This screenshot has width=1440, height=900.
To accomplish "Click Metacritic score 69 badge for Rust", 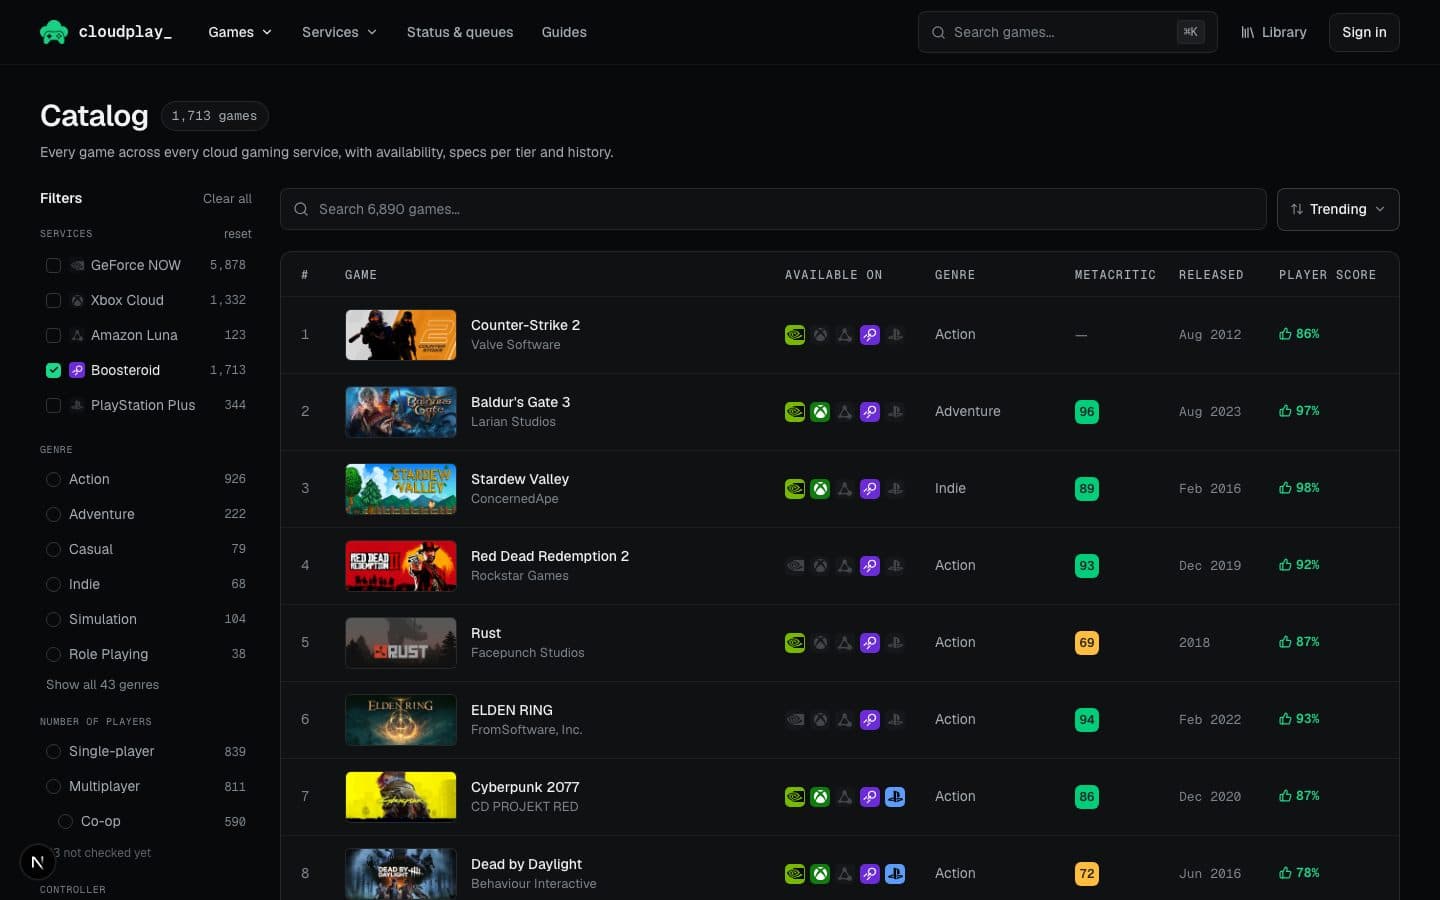I will [1087, 643].
